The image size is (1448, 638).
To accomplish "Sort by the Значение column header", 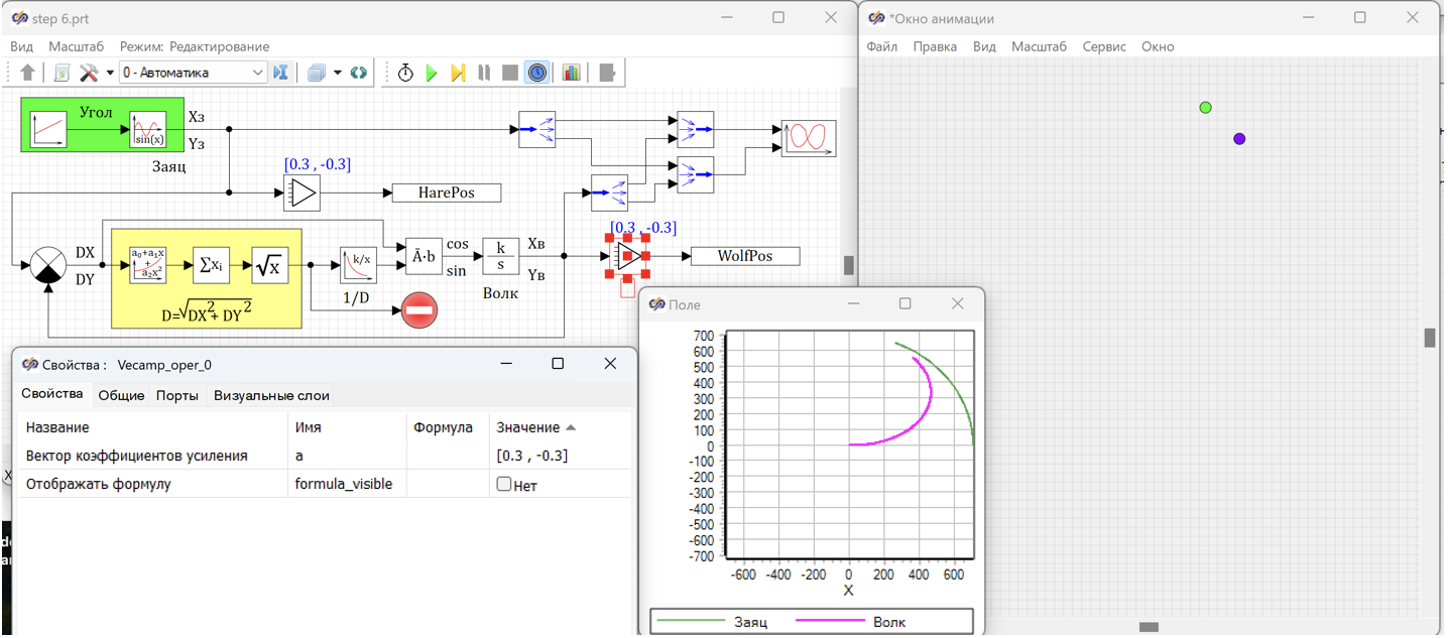I will click(x=536, y=428).
